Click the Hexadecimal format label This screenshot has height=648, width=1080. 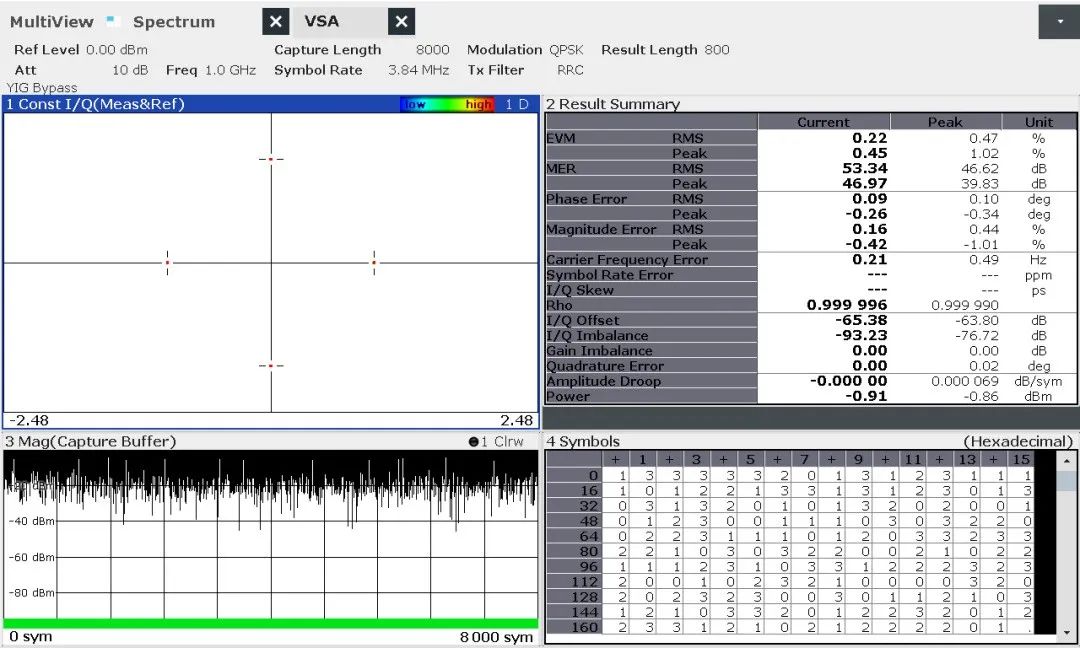(1018, 441)
